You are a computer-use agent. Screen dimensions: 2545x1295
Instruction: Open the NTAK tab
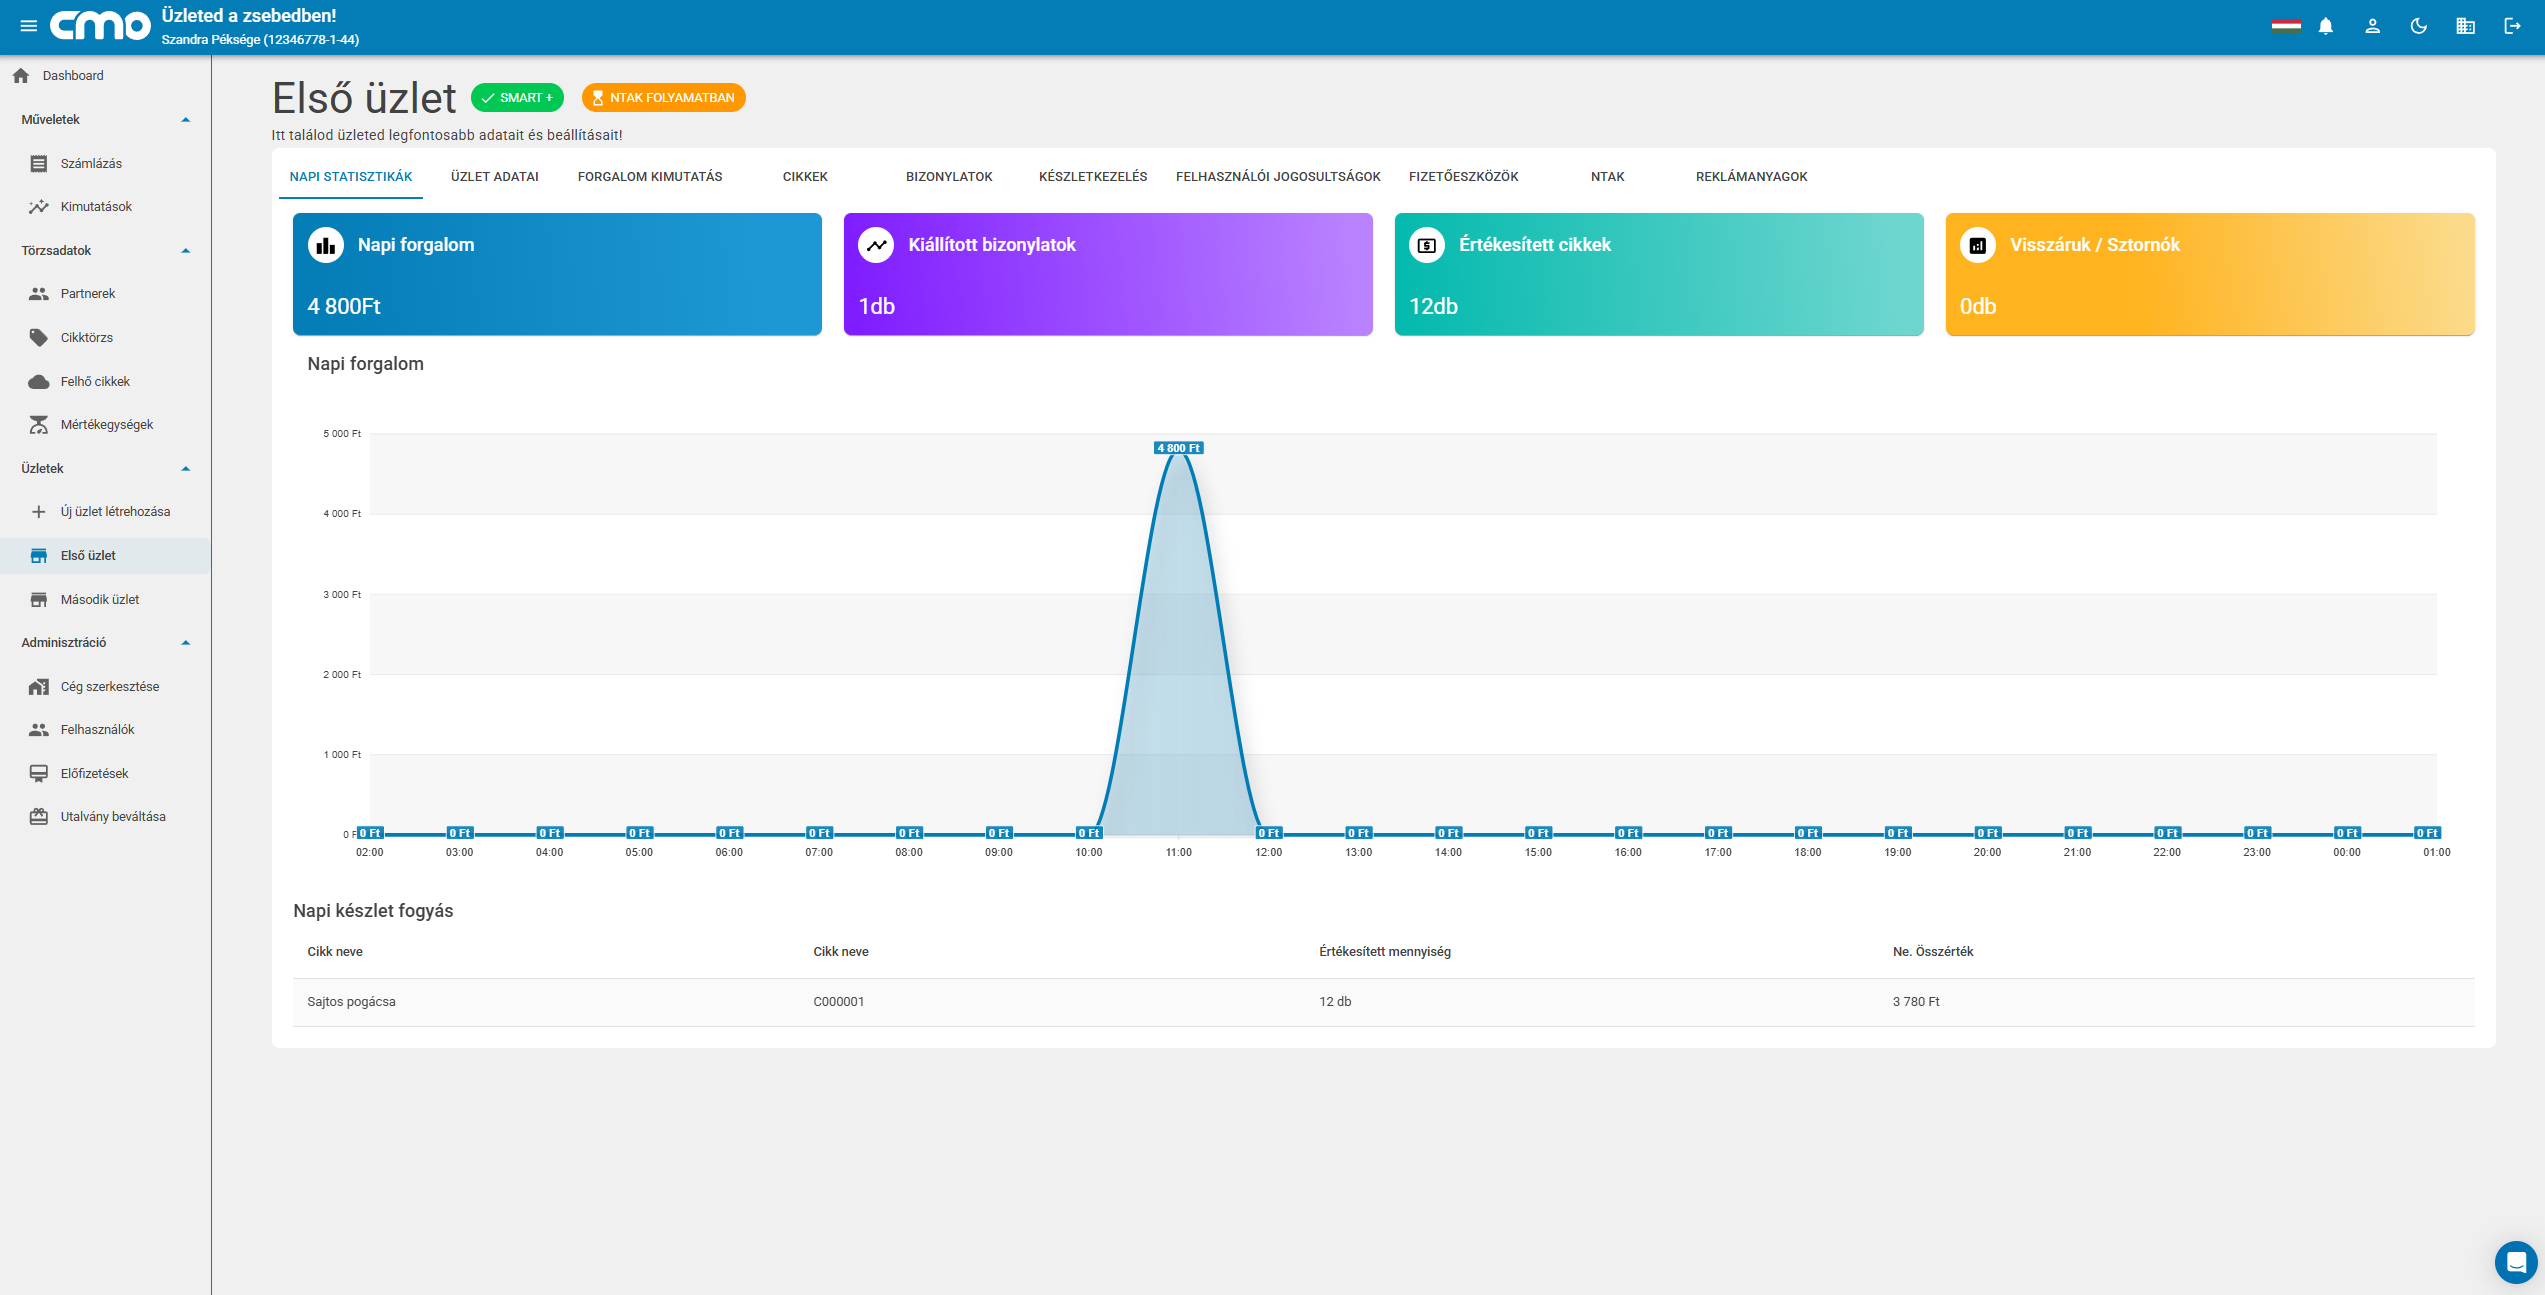click(x=1607, y=177)
